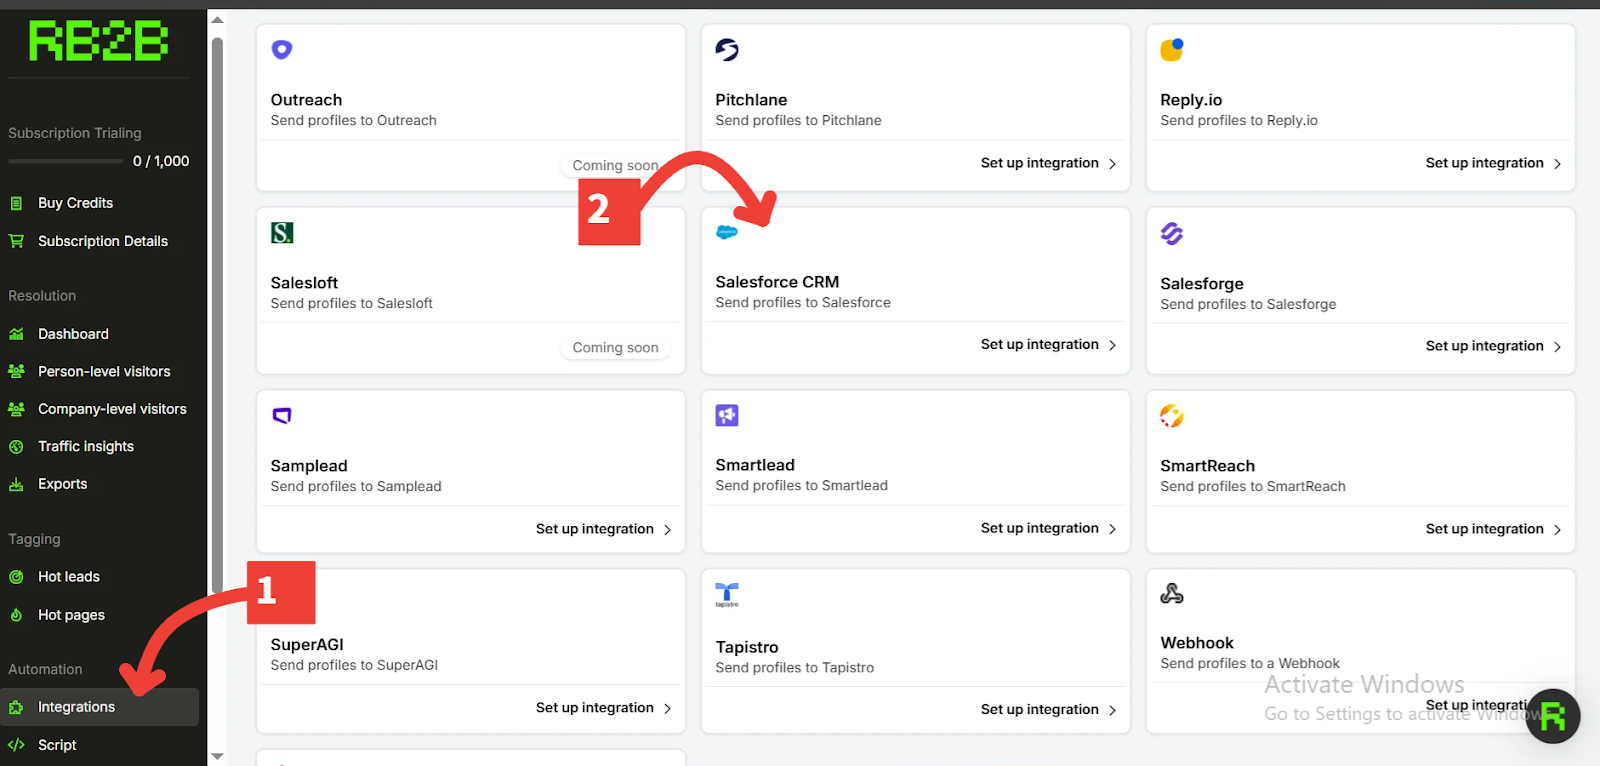The height and width of the screenshot is (766, 1600).
Task: Click the Samplead setup chevron arrow
Action: pos(667,530)
